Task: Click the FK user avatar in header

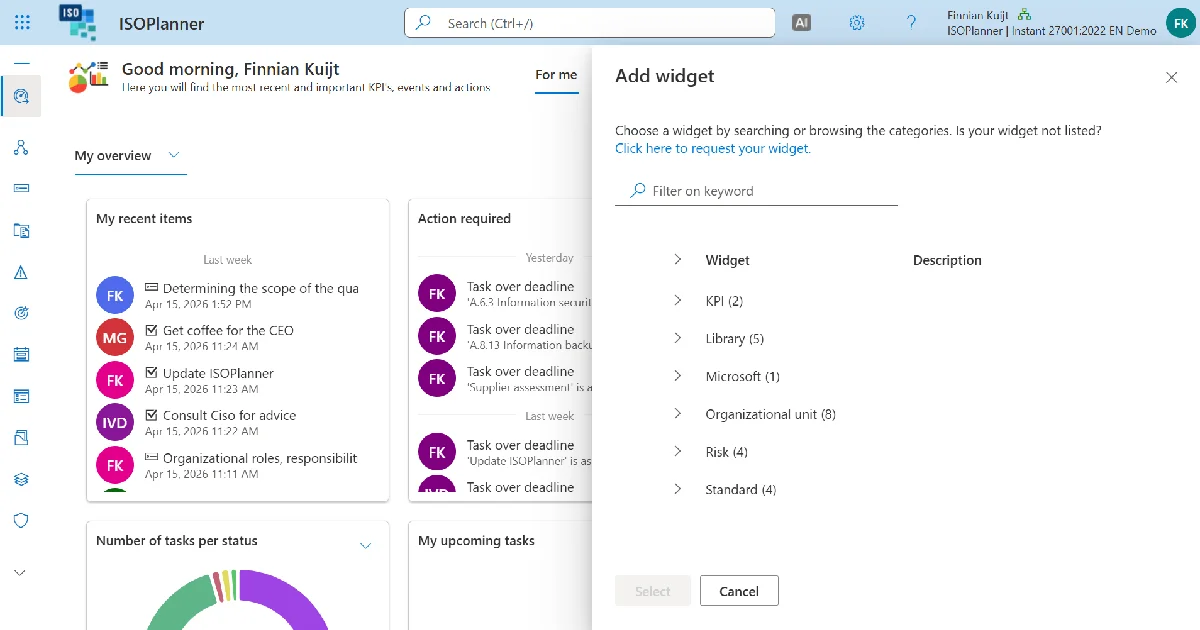Action: point(1180,22)
